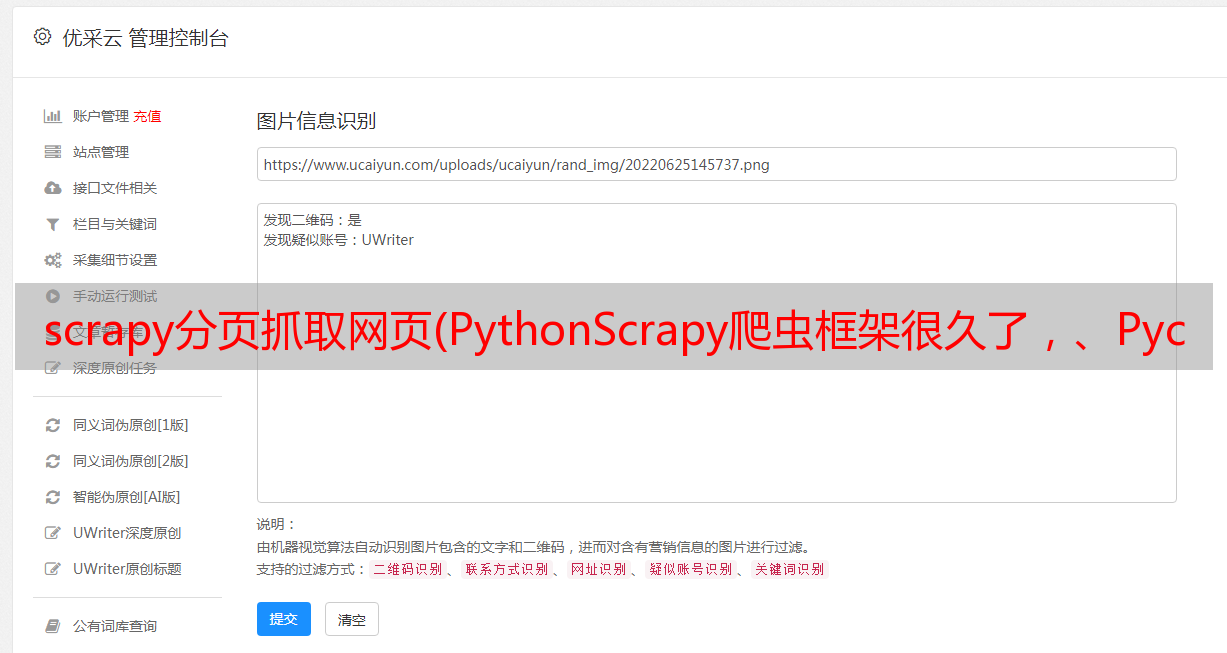Click the 说明： label
The width and height of the screenshot is (1227, 653).
click(277, 524)
